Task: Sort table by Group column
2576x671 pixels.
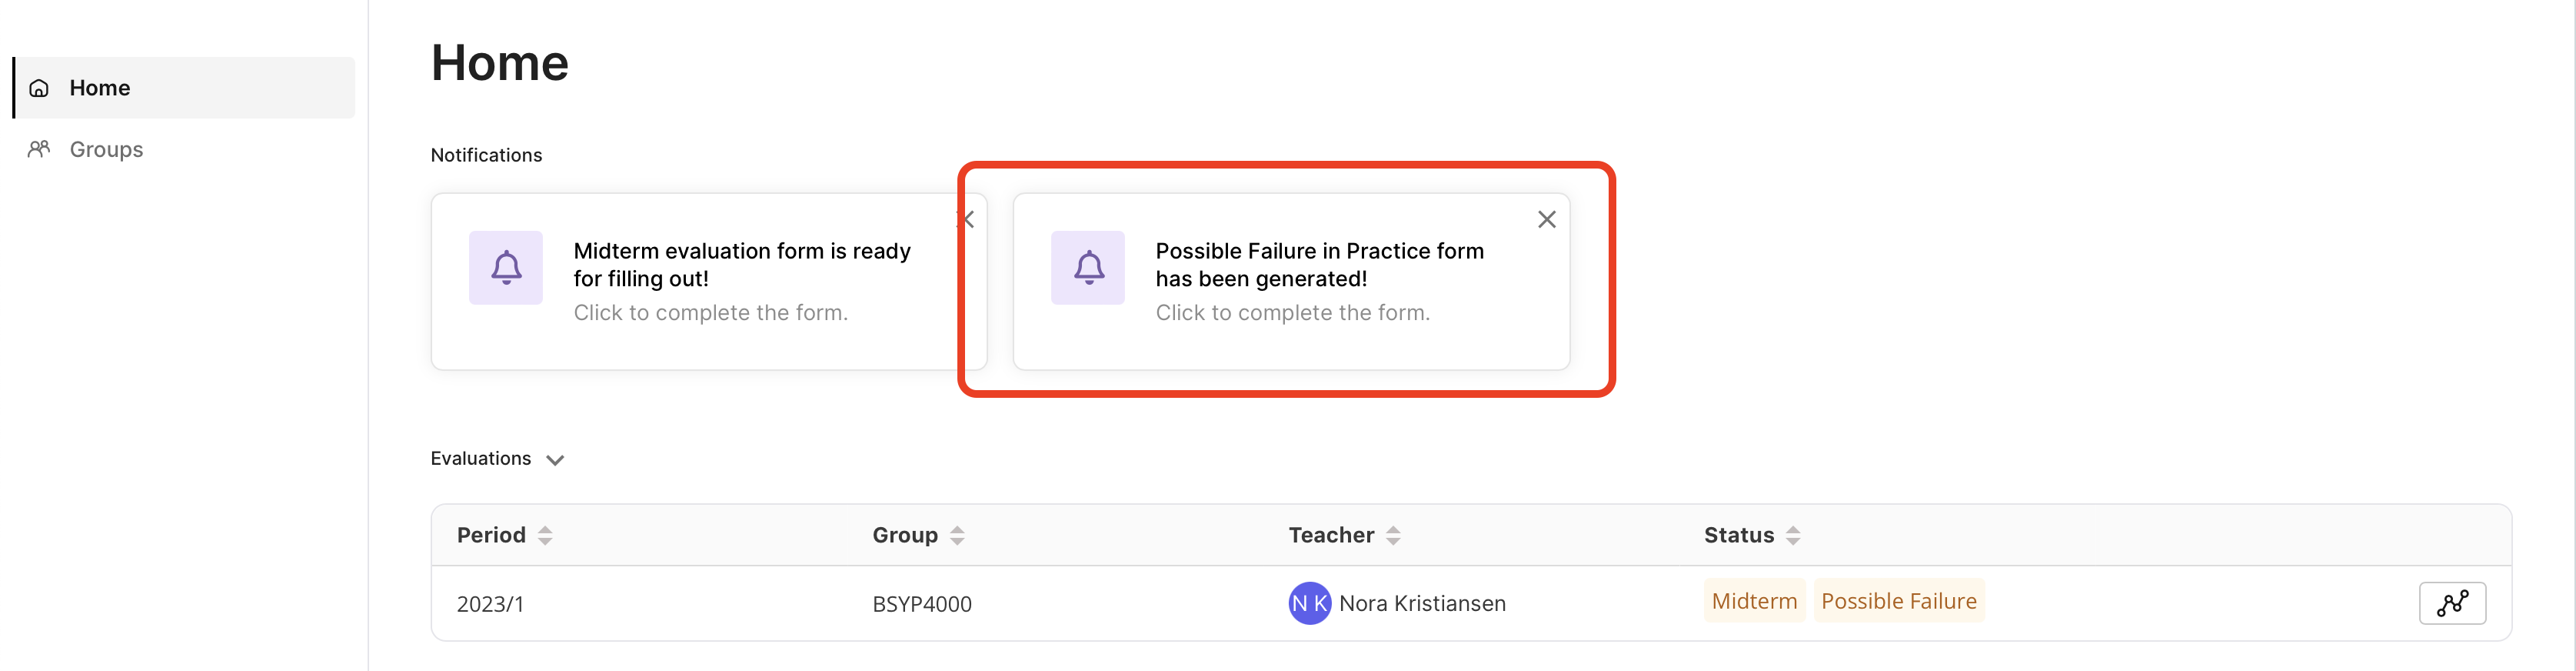Action: pos(957,536)
